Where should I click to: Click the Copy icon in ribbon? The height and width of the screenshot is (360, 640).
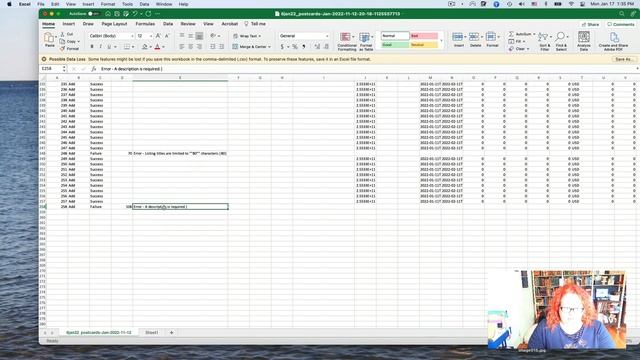click(62, 42)
